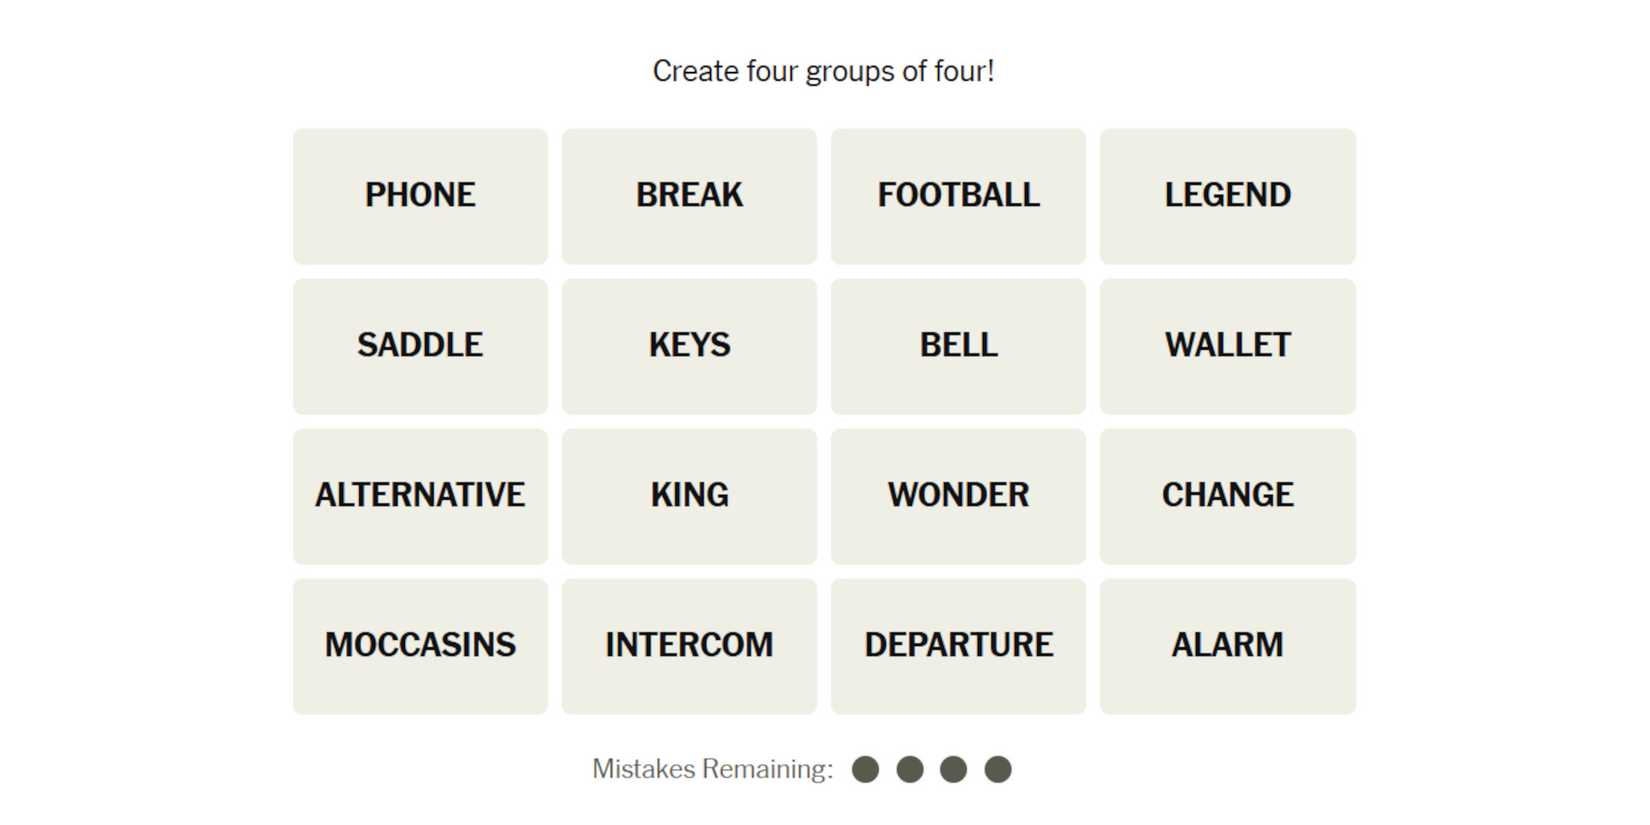1650x825 pixels.
Task: Tap the ALARM tile
Action: tap(1227, 646)
